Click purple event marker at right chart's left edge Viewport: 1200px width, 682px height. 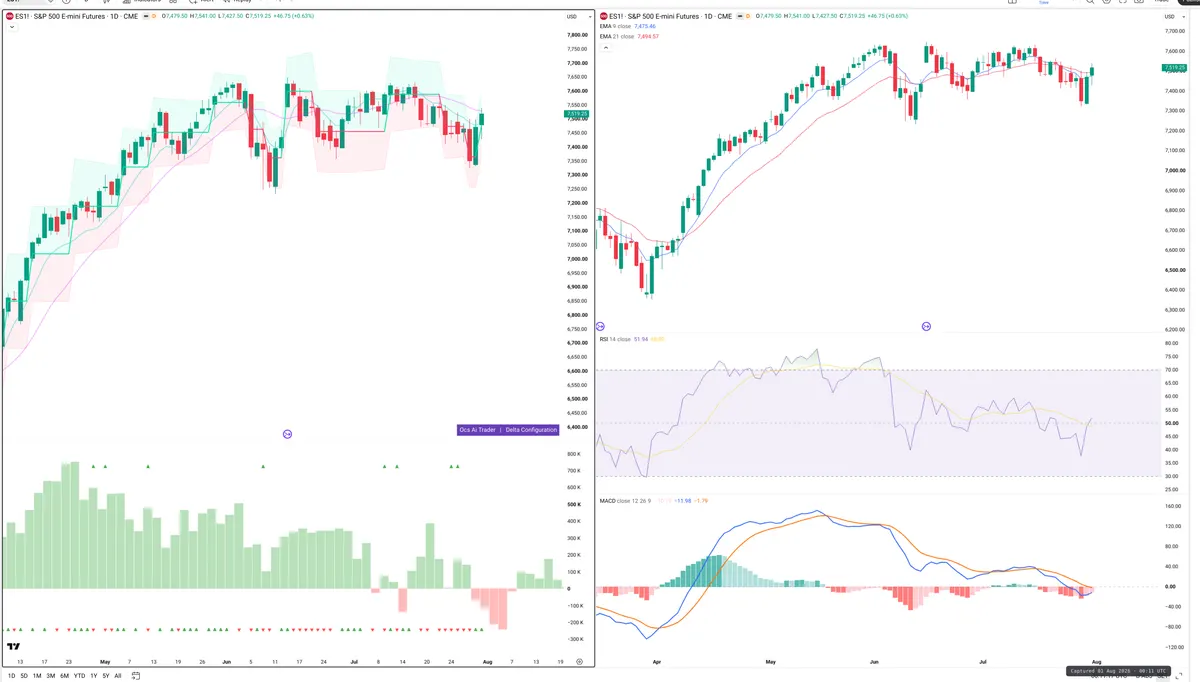pyautogui.click(x=600, y=326)
